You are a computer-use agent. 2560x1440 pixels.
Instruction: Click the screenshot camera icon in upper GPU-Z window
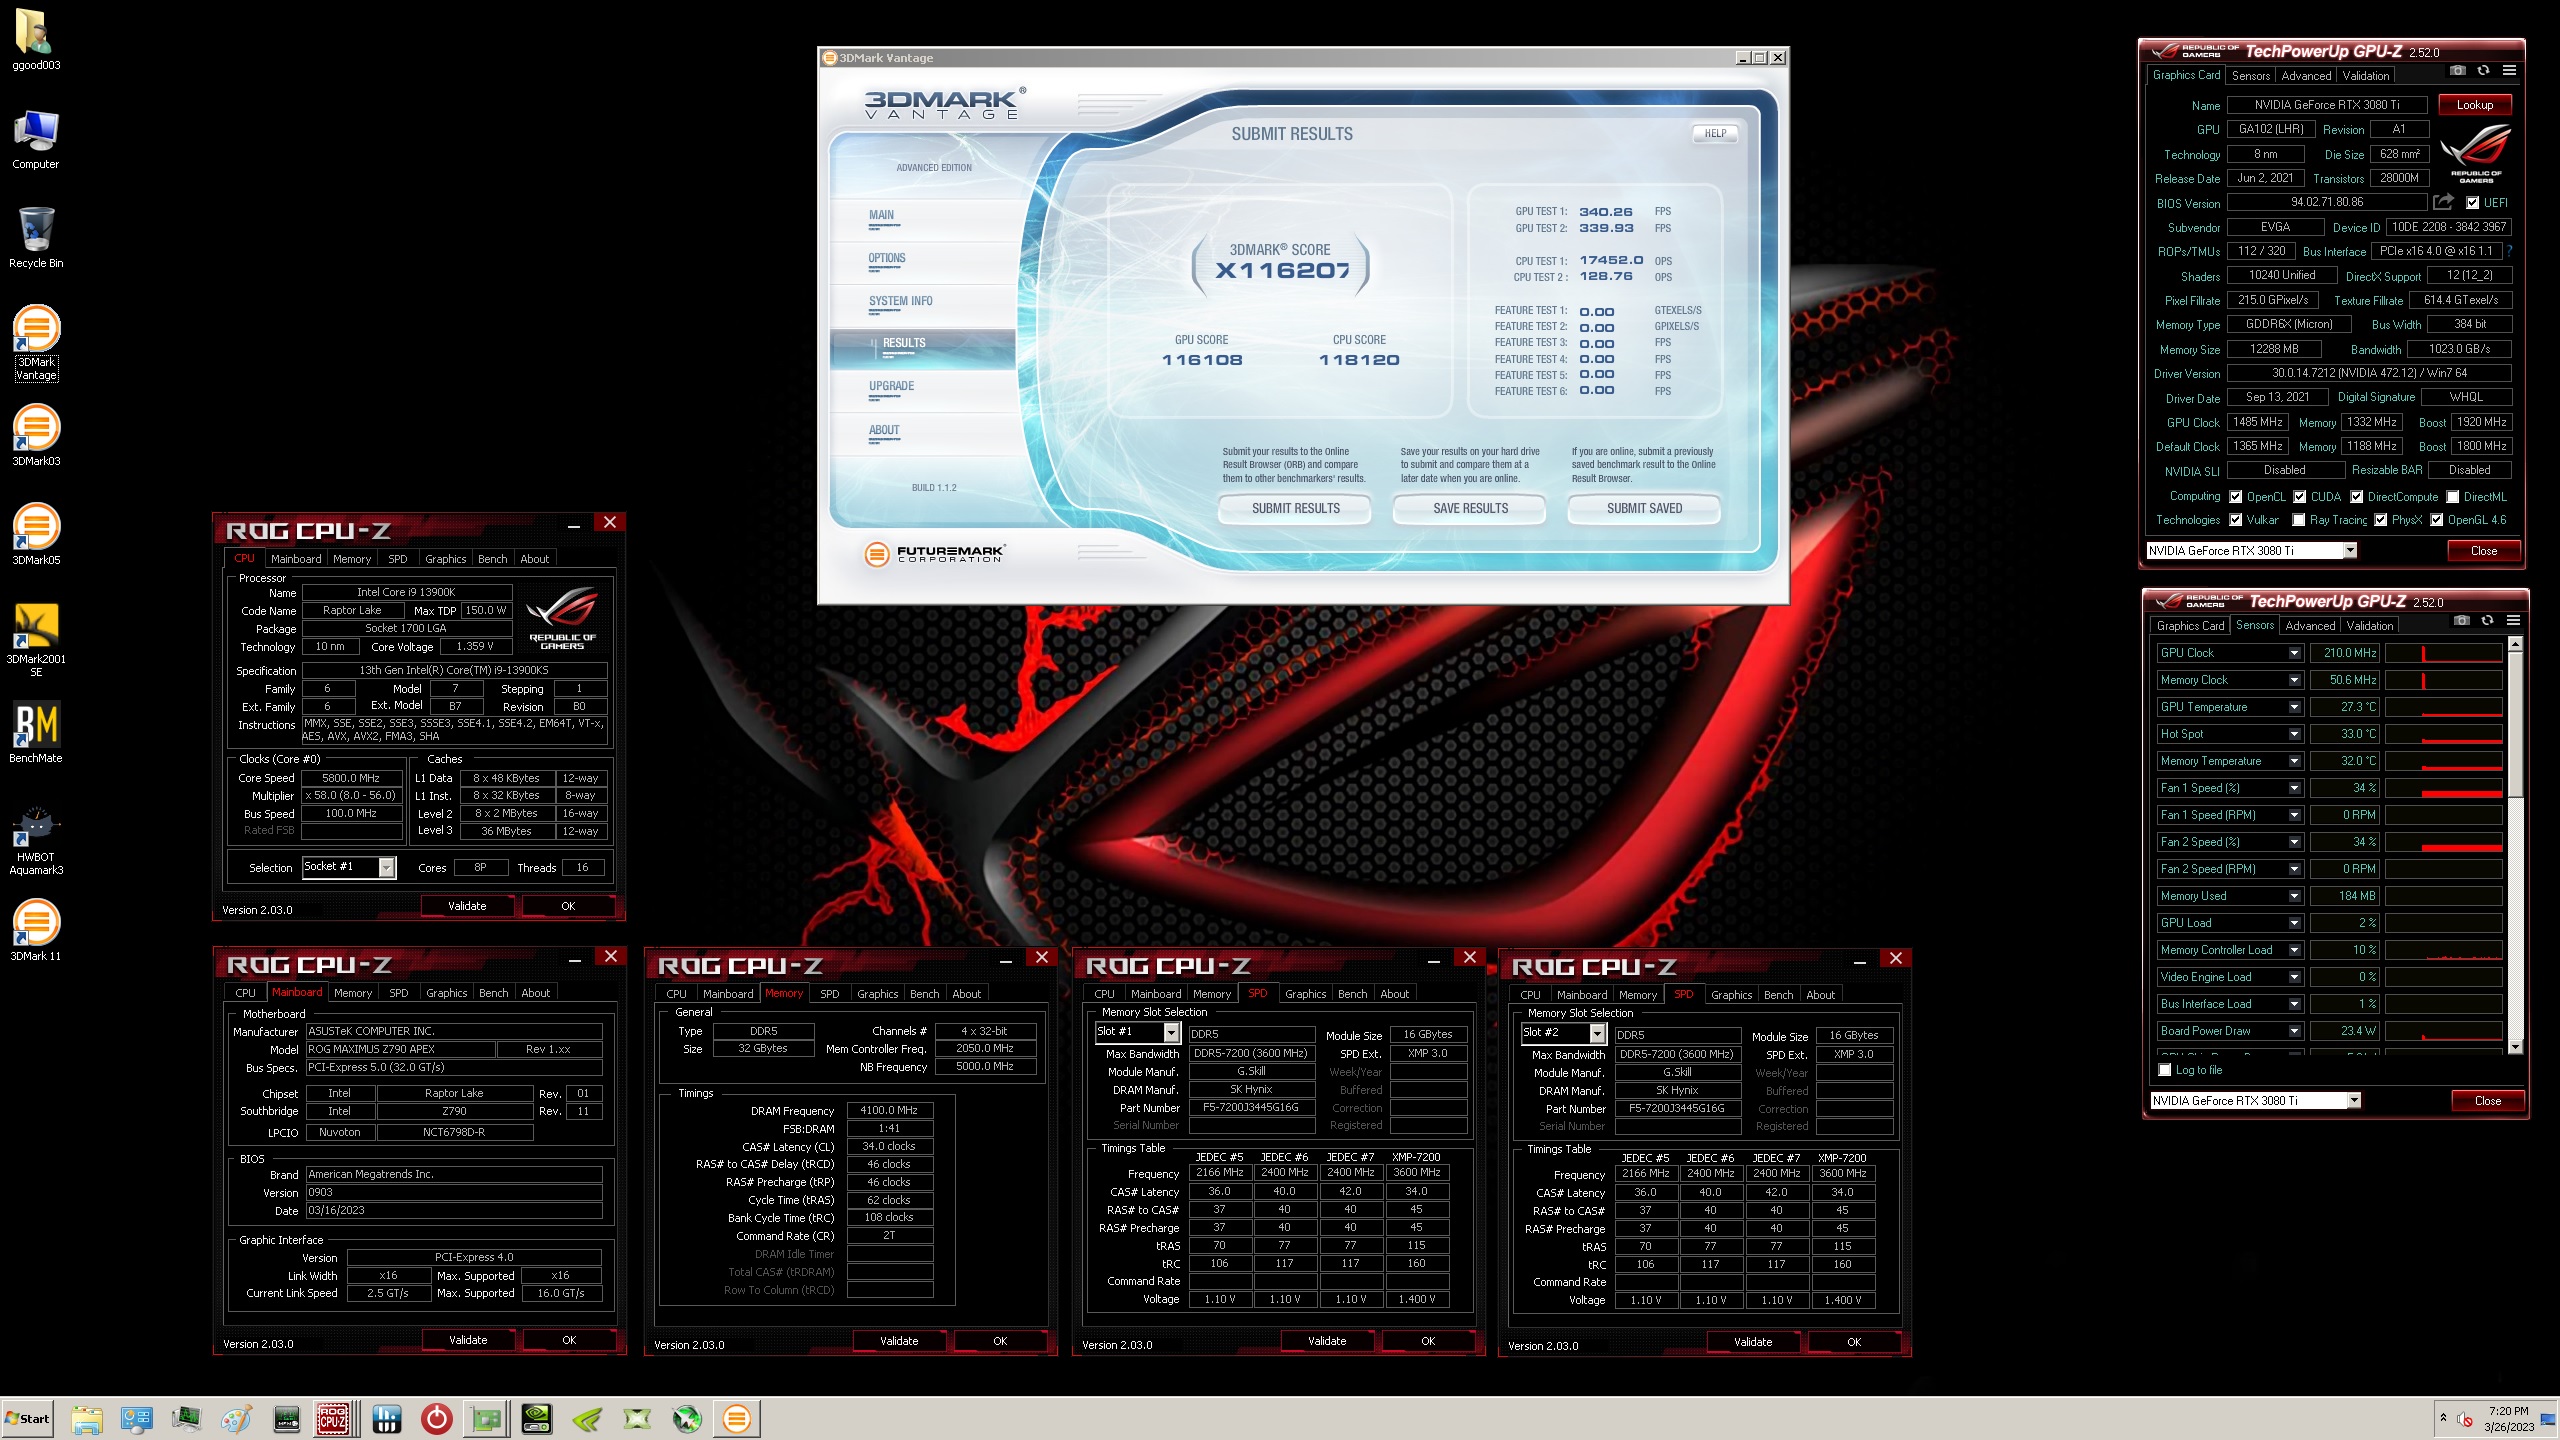coord(2457,71)
